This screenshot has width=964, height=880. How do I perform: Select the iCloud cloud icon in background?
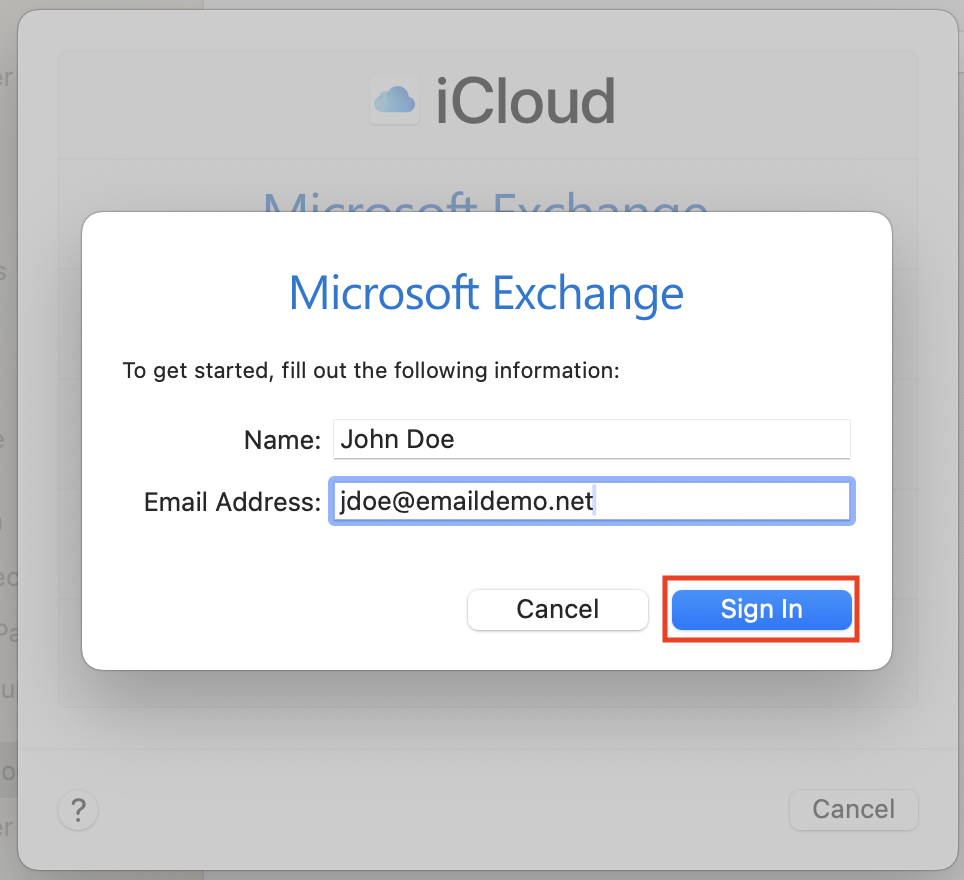click(x=395, y=100)
